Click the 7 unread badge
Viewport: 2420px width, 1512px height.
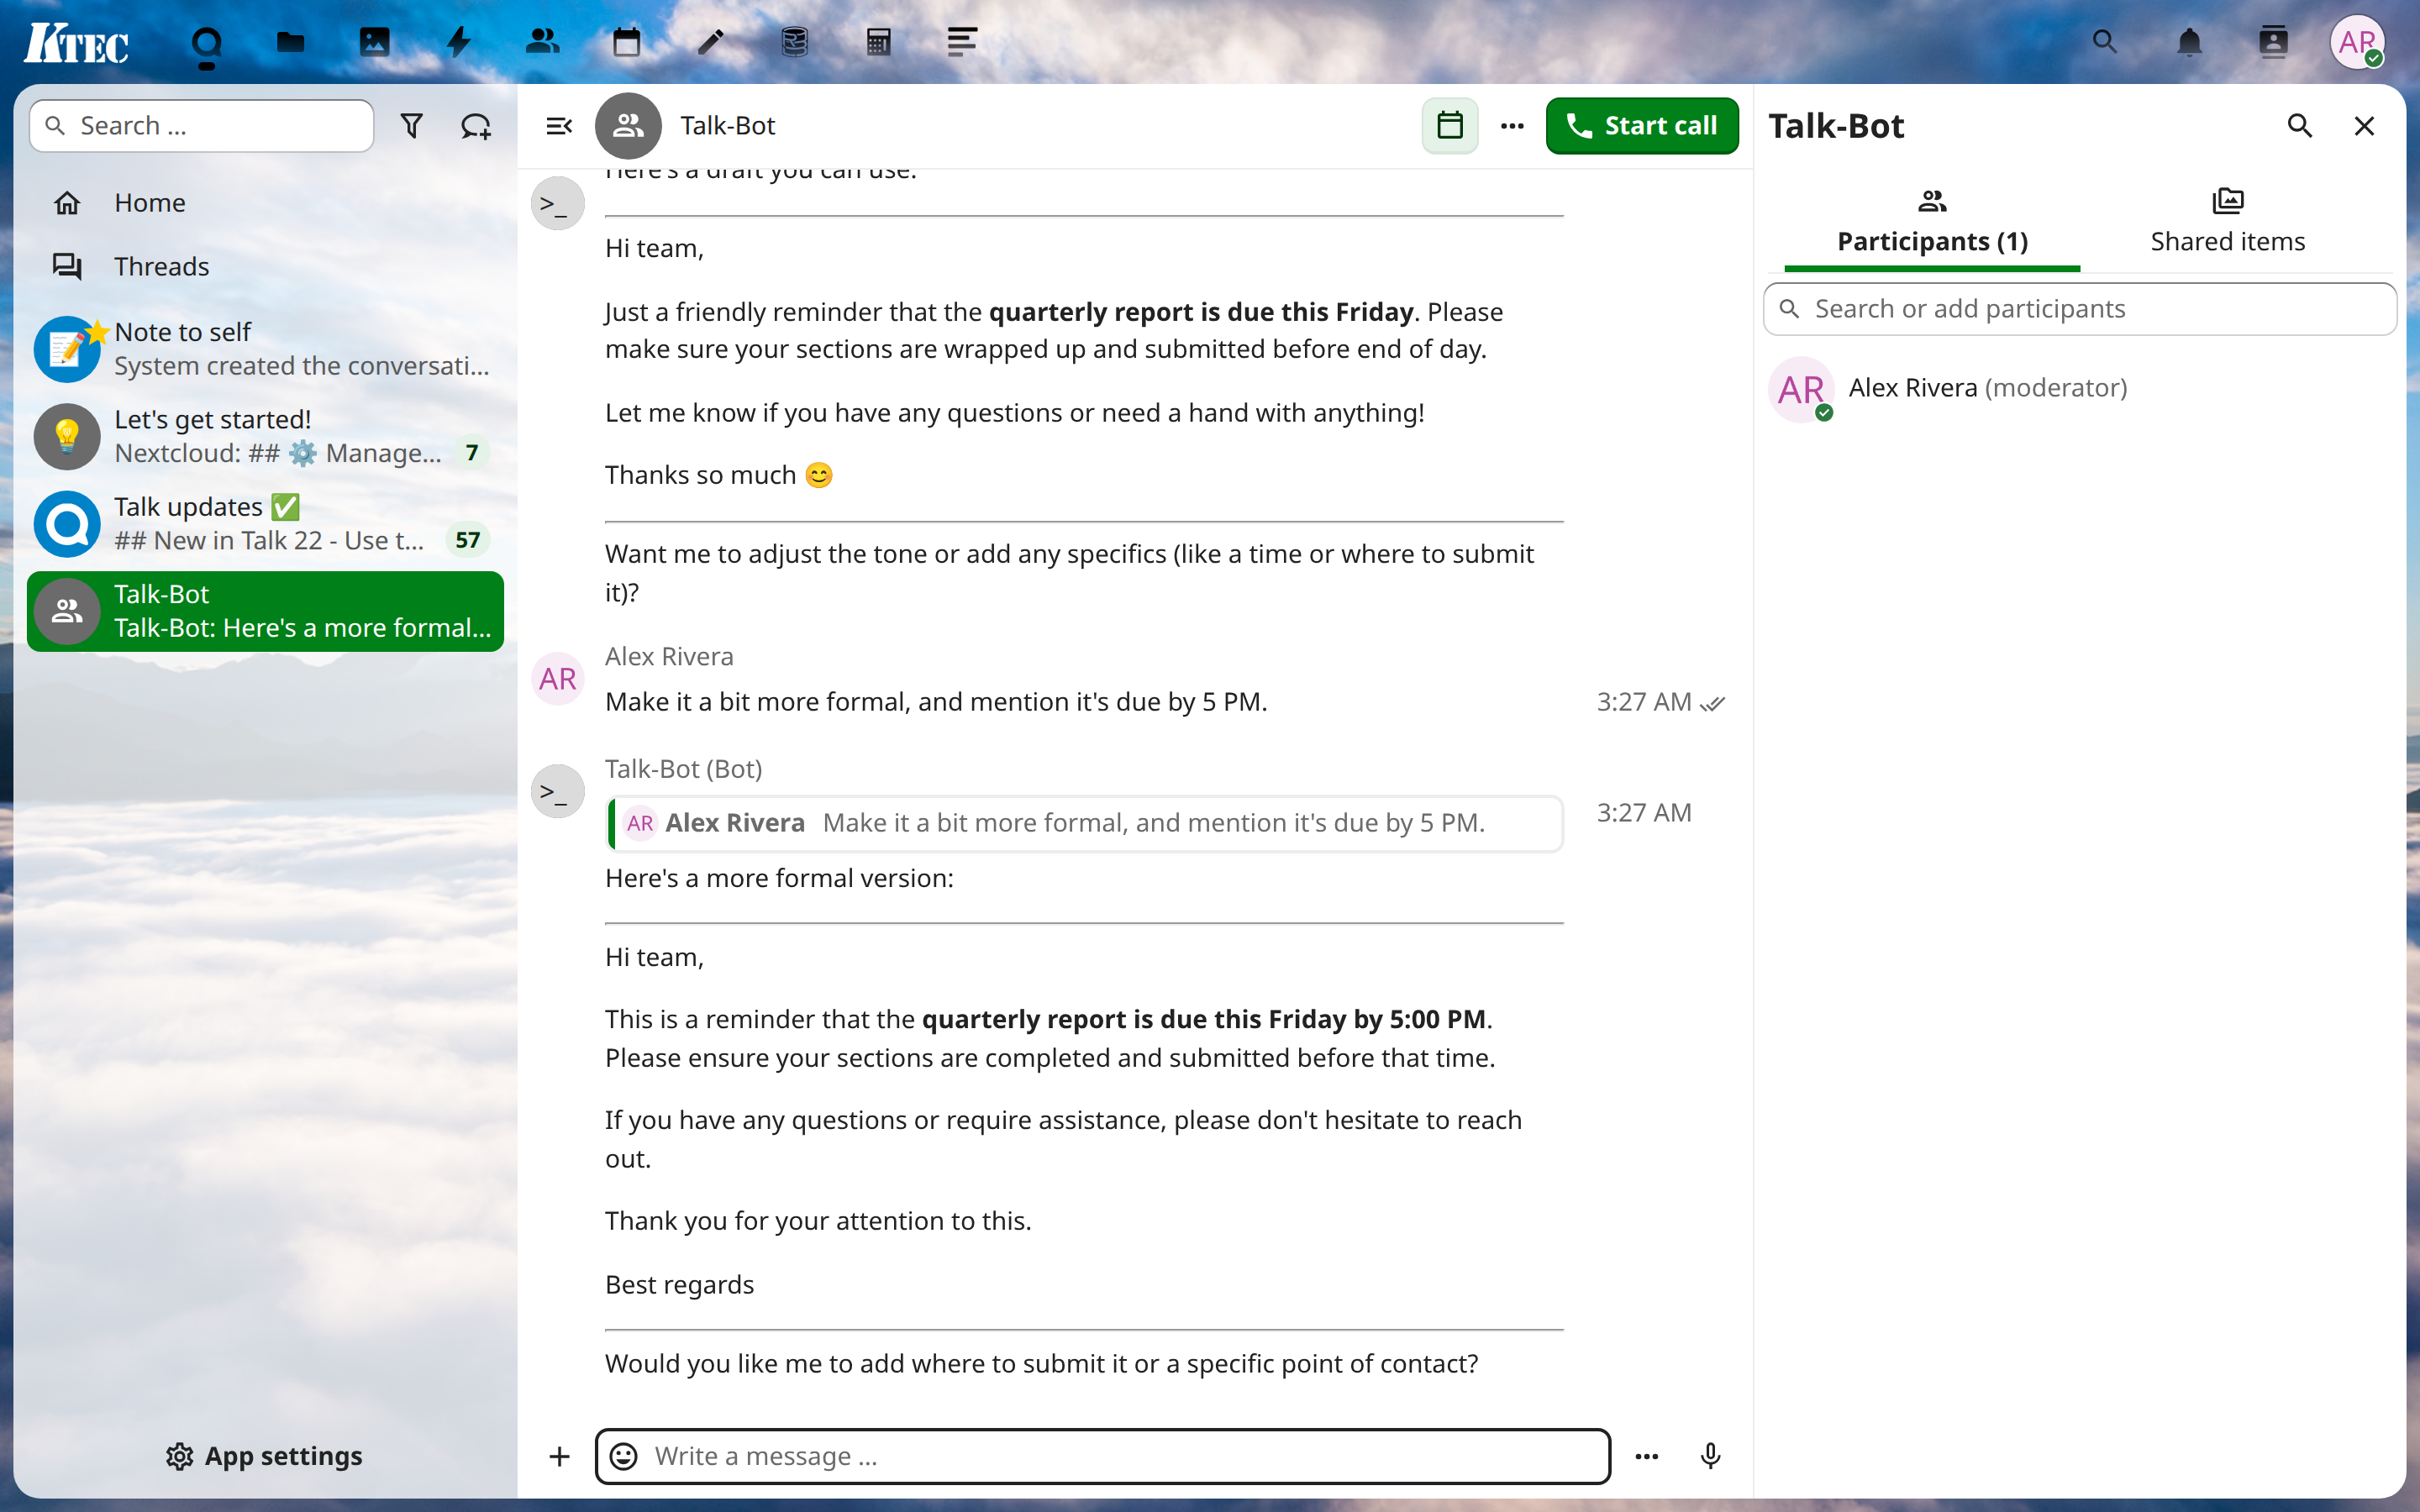tap(472, 453)
